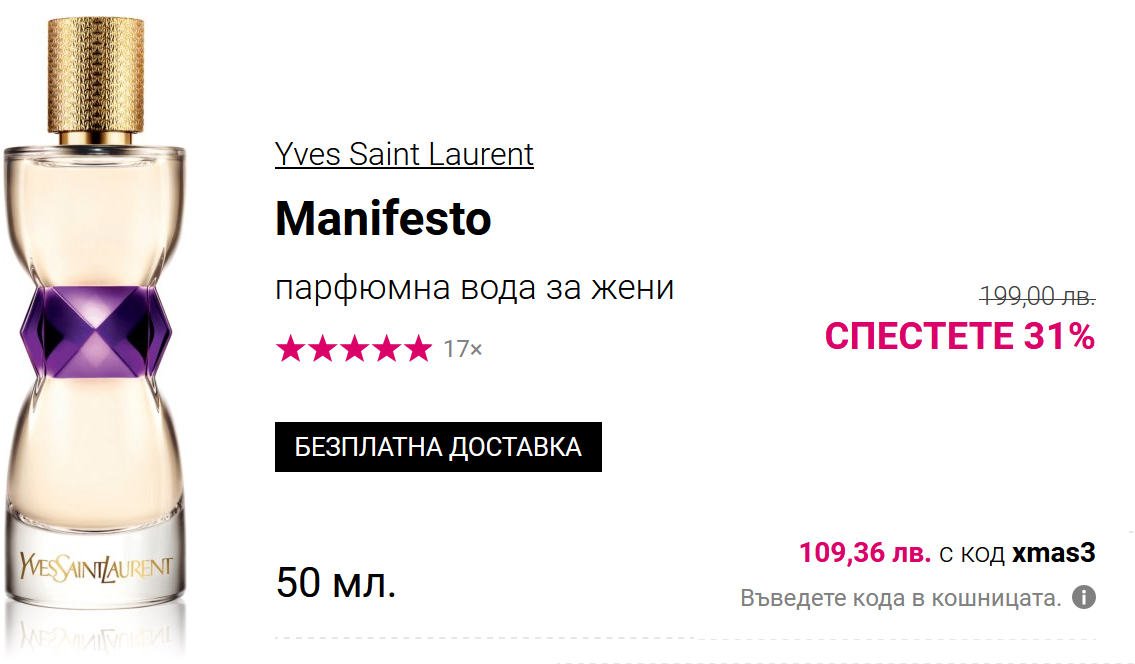Select the 50 мл. size option
1135x664 pixels.
point(336,583)
